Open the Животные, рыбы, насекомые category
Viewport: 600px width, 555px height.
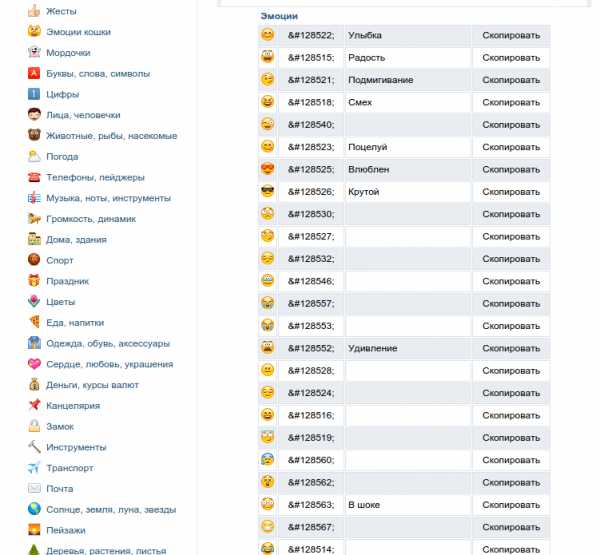point(111,136)
